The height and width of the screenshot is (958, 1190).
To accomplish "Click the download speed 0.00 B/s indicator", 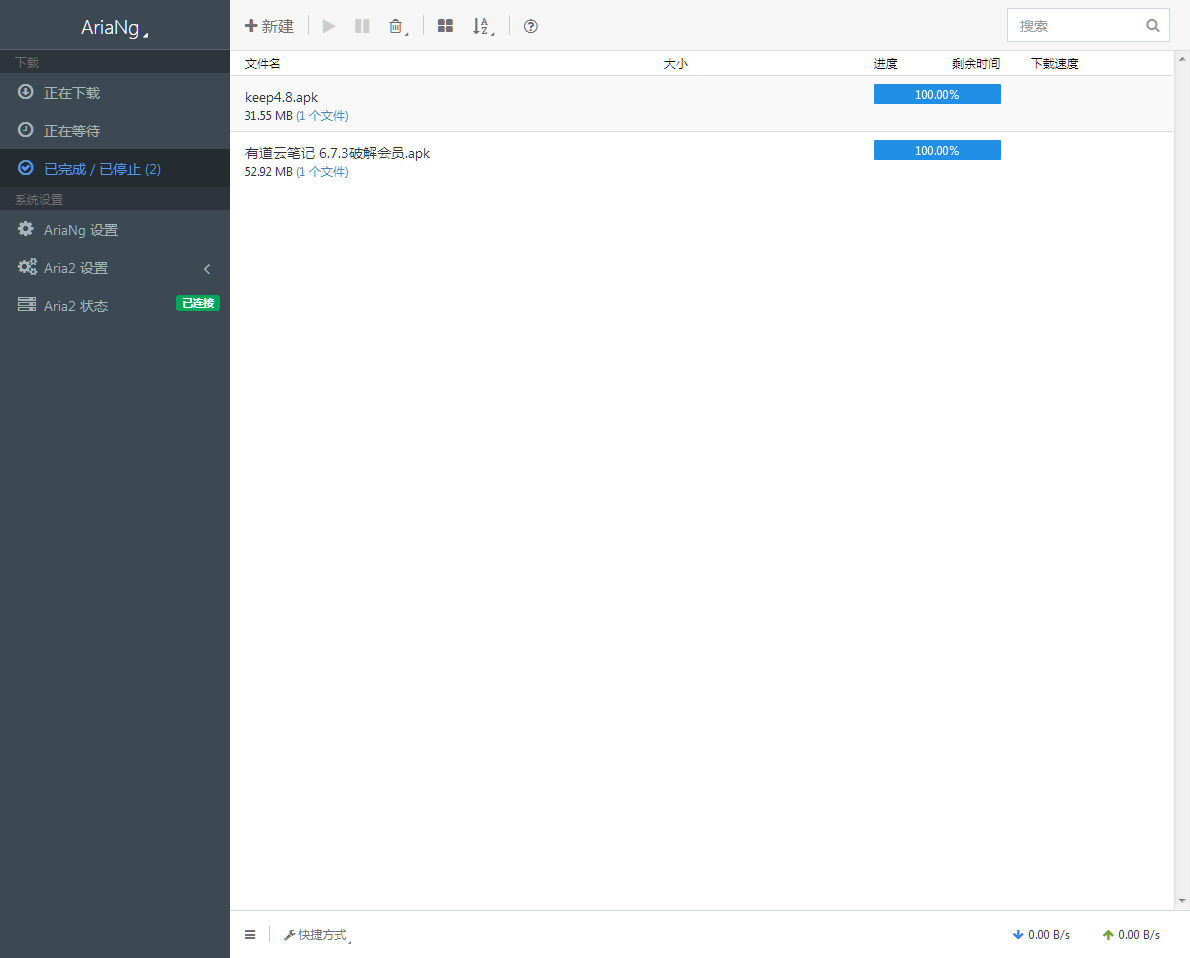I will pyautogui.click(x=1041, y=935).
